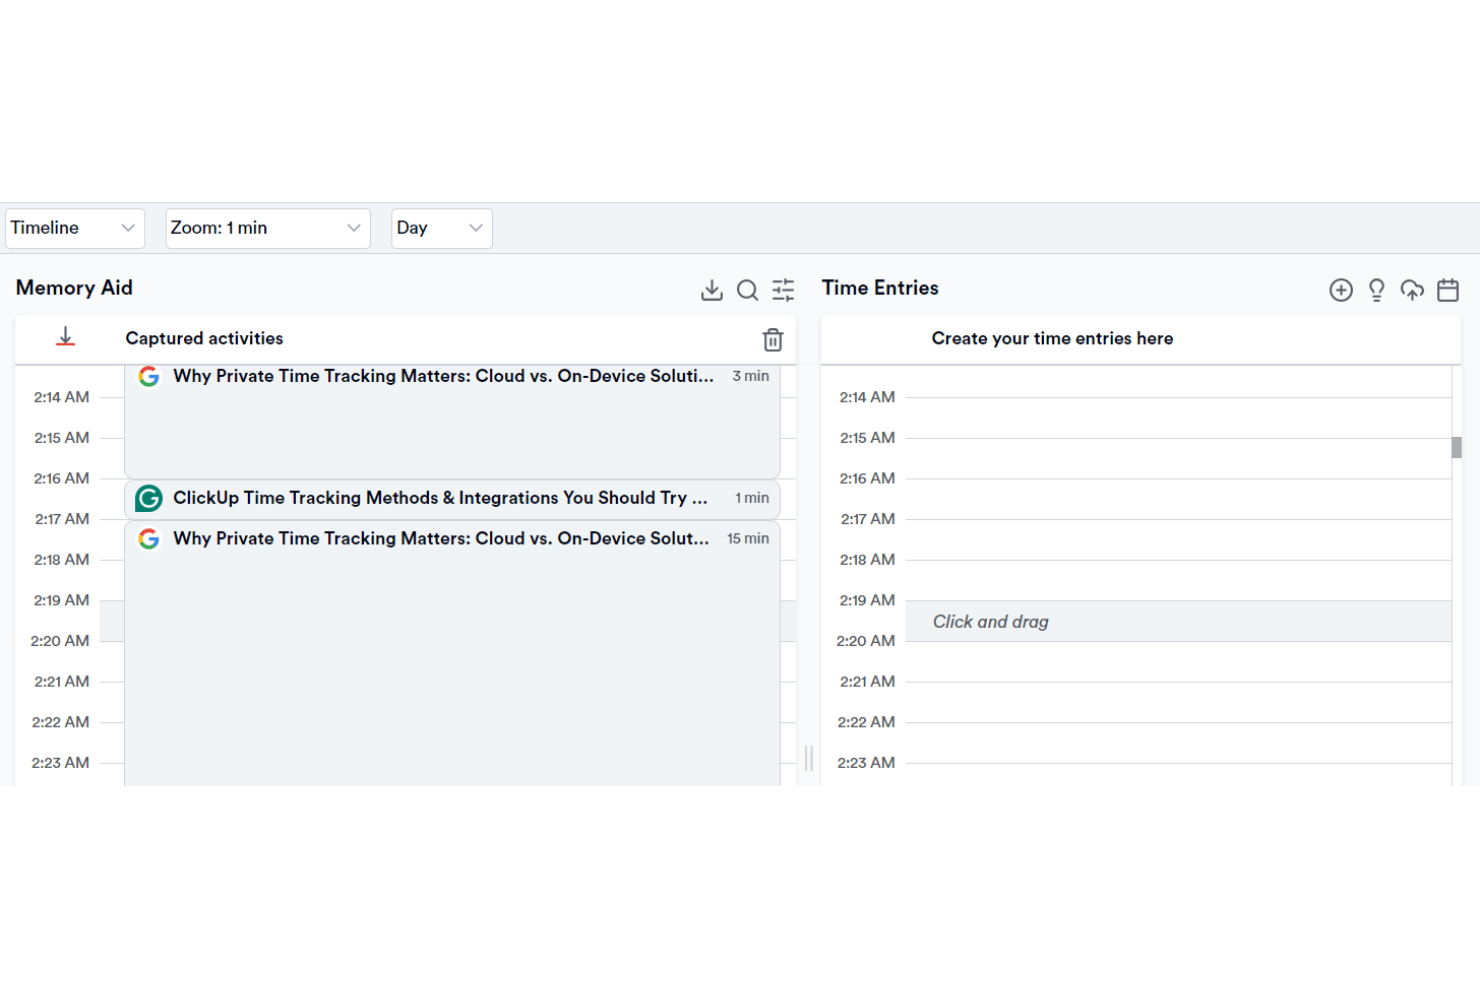Click the green G icon on ClickUp activity

[x=149, y=498]
